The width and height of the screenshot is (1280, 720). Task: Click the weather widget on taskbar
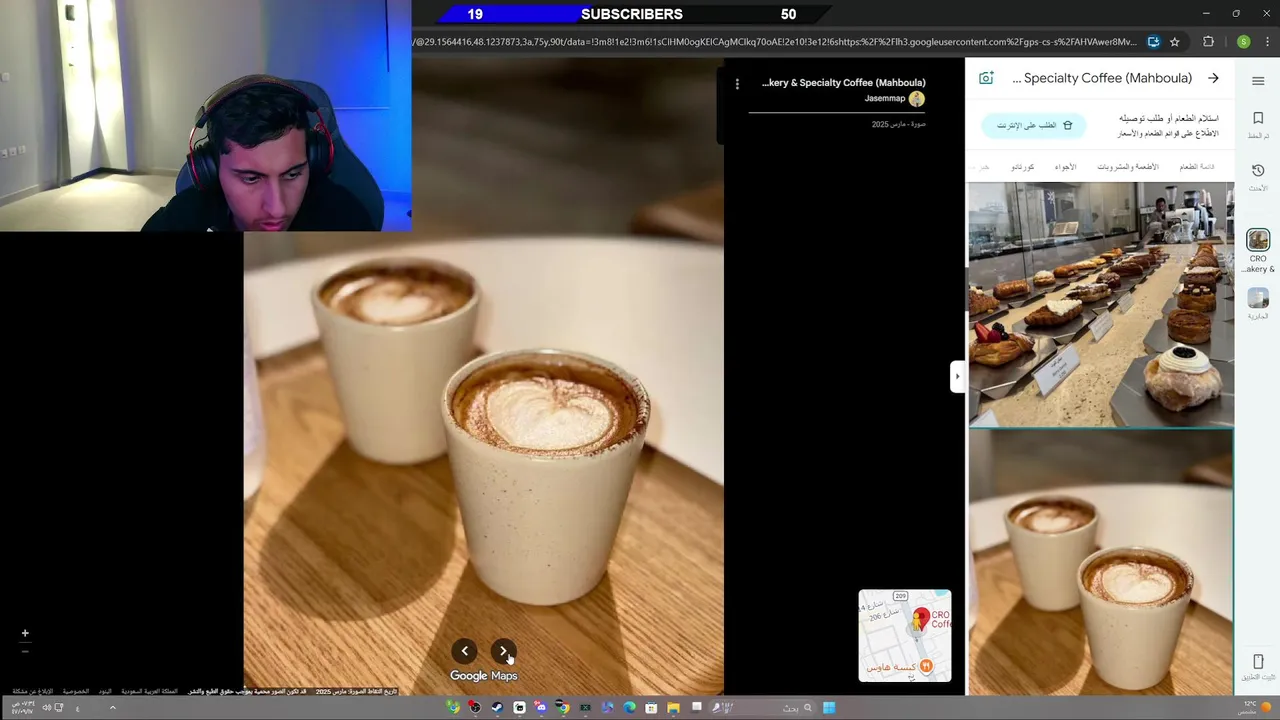coord(1256,707)
